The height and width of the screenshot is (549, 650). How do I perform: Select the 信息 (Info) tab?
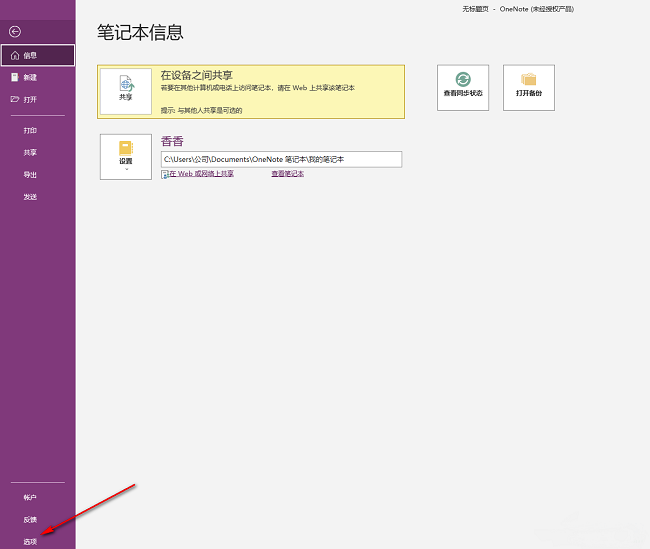click(x=37, y=55)
